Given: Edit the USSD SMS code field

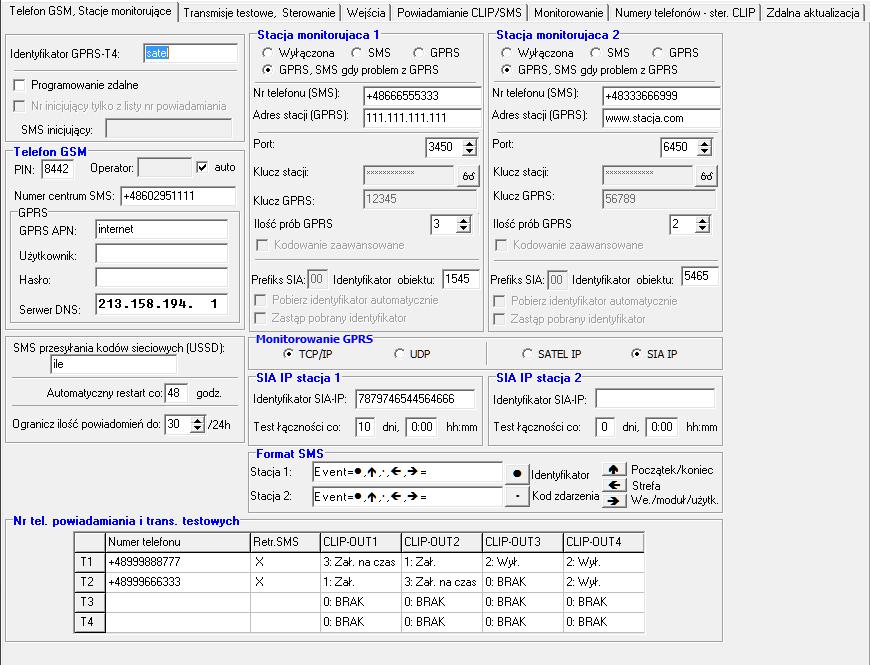Looking at the screenshot, I should [x=114, y=364].
